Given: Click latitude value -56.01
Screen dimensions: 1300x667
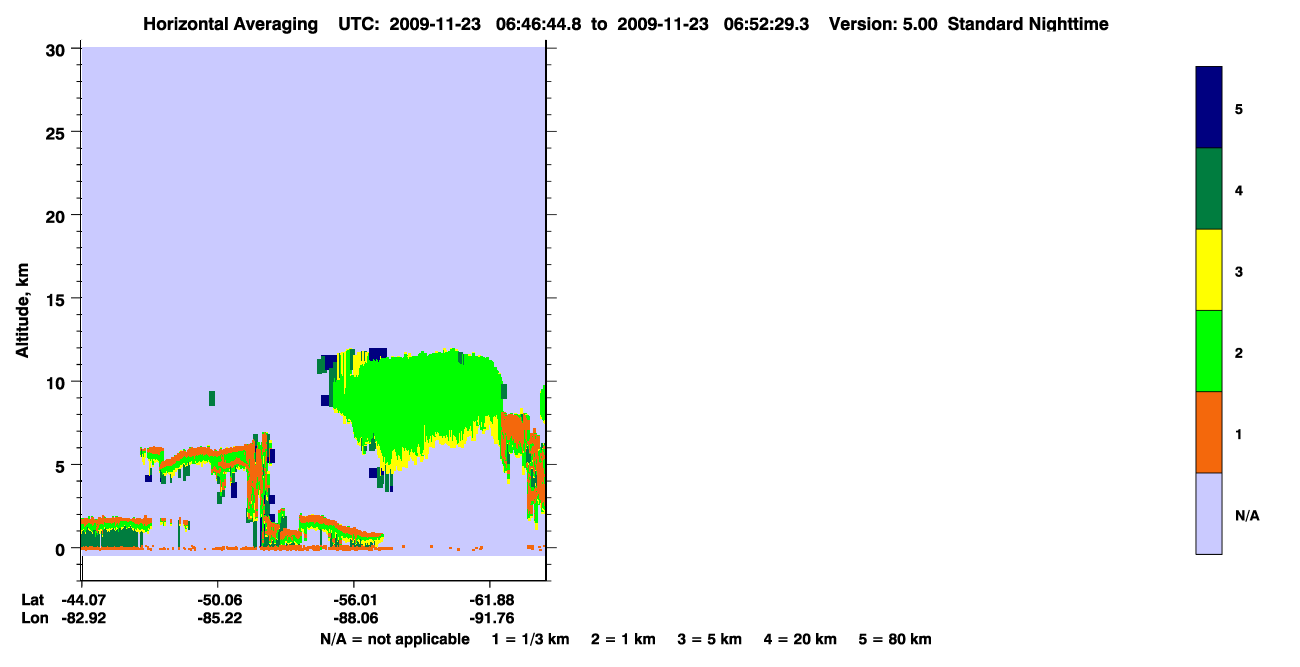Looking at the screenshot, I should (354, 600).
